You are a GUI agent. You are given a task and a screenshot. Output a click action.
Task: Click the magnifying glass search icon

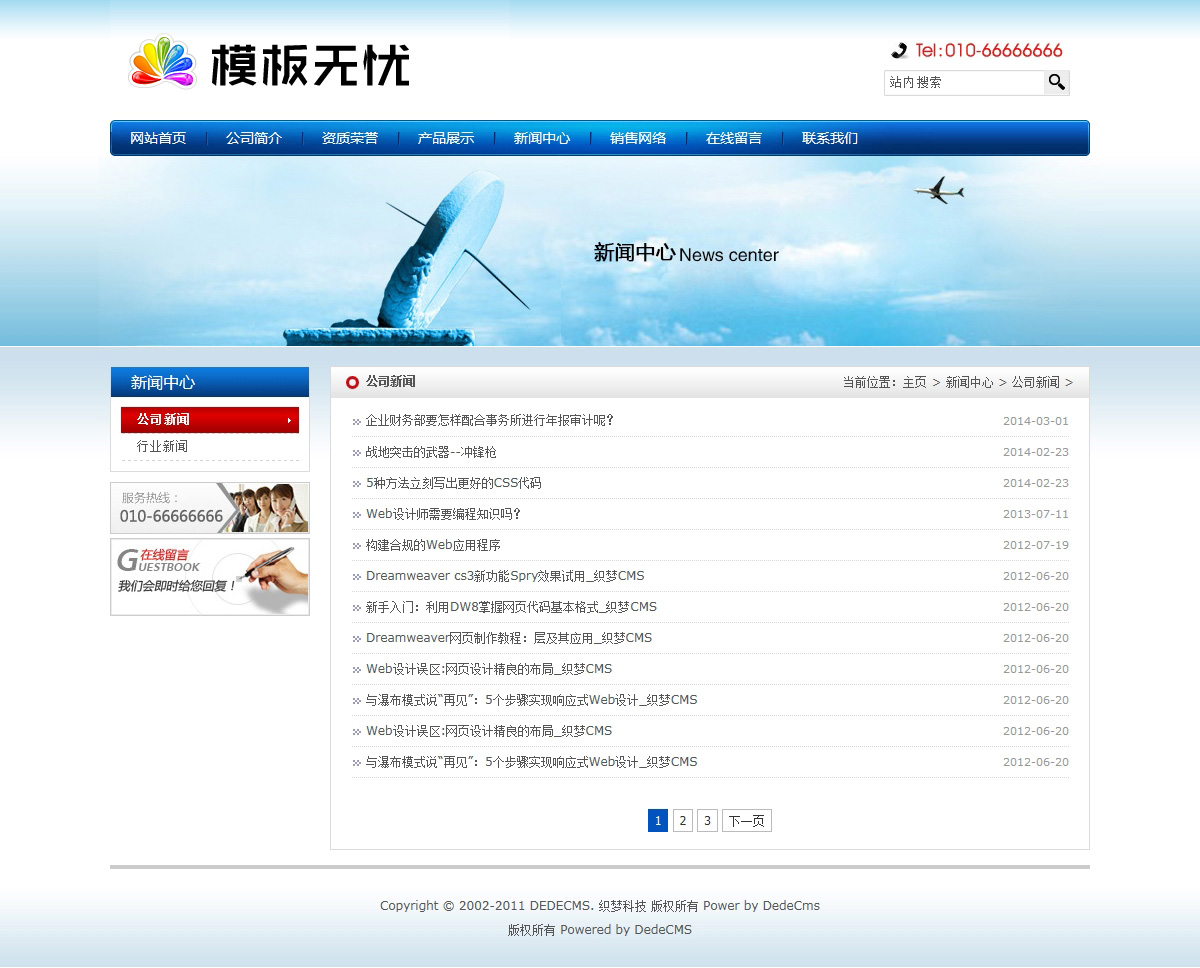click(x=1057, y=82)
